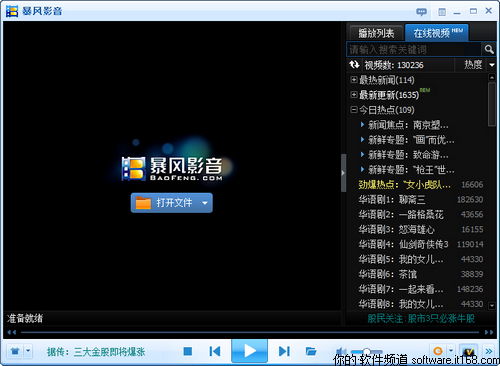Viewport: 500px width, 366px height.
Task: Open the feedback chat bubble icon in the title bar
Action: [421, 12]
